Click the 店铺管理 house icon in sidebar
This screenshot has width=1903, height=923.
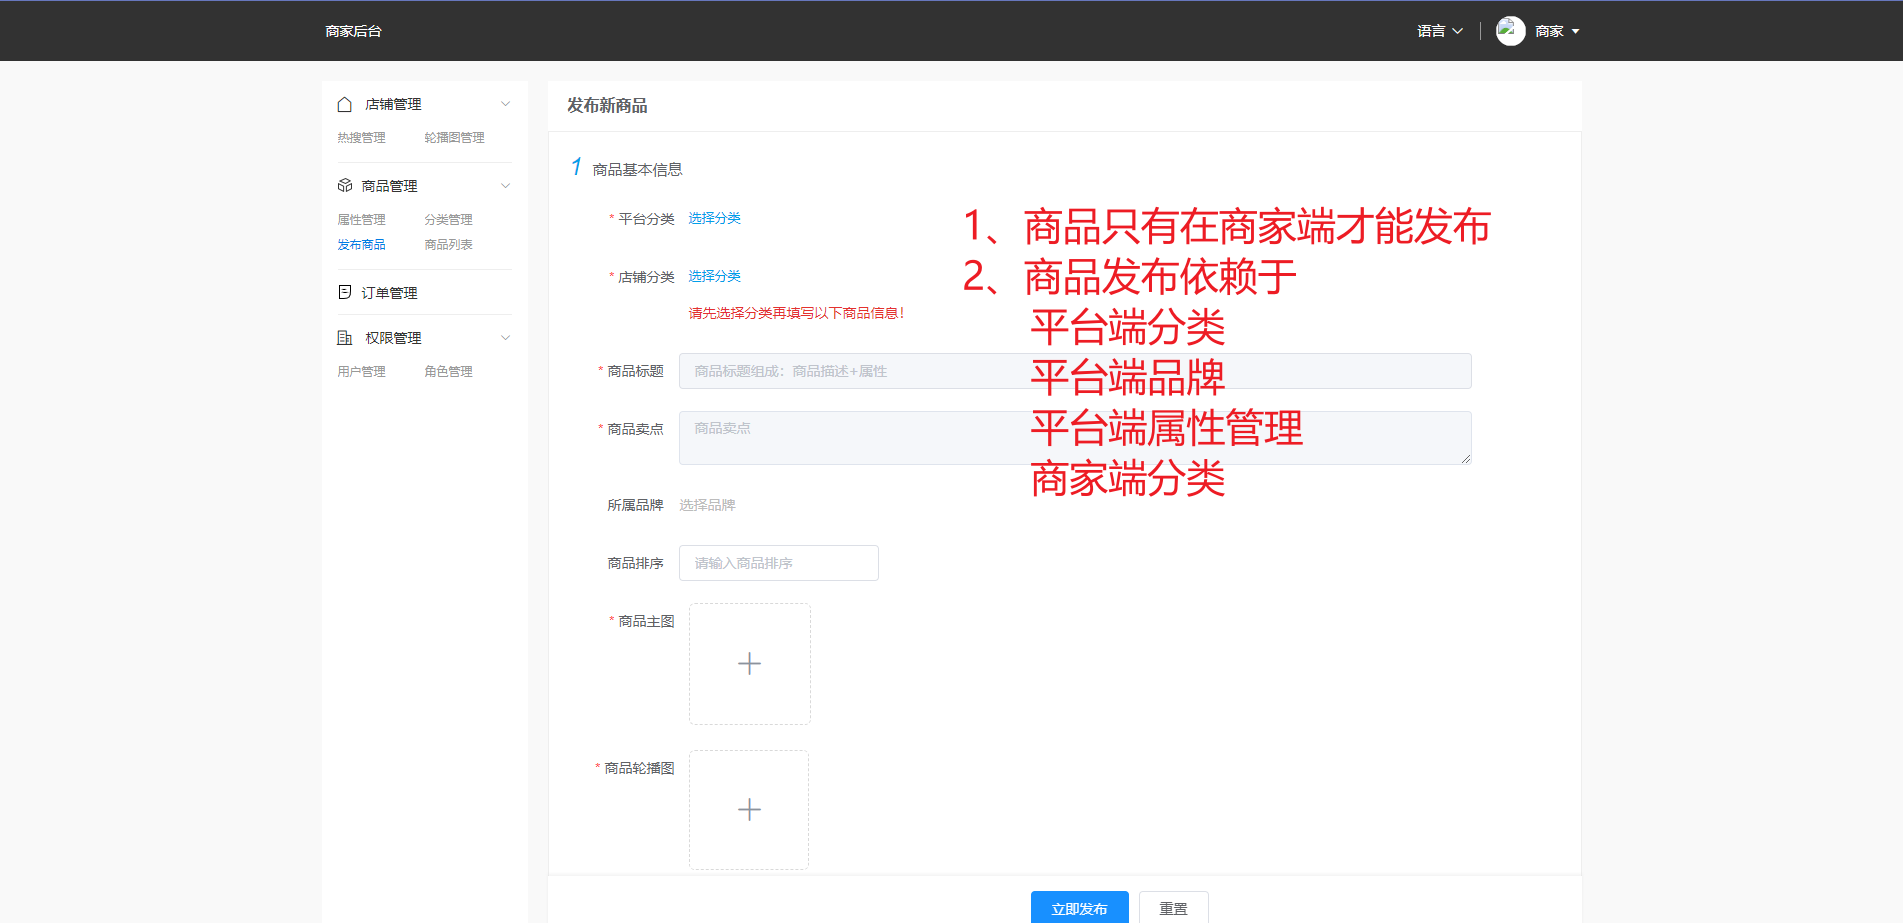(x=344, y=103)
